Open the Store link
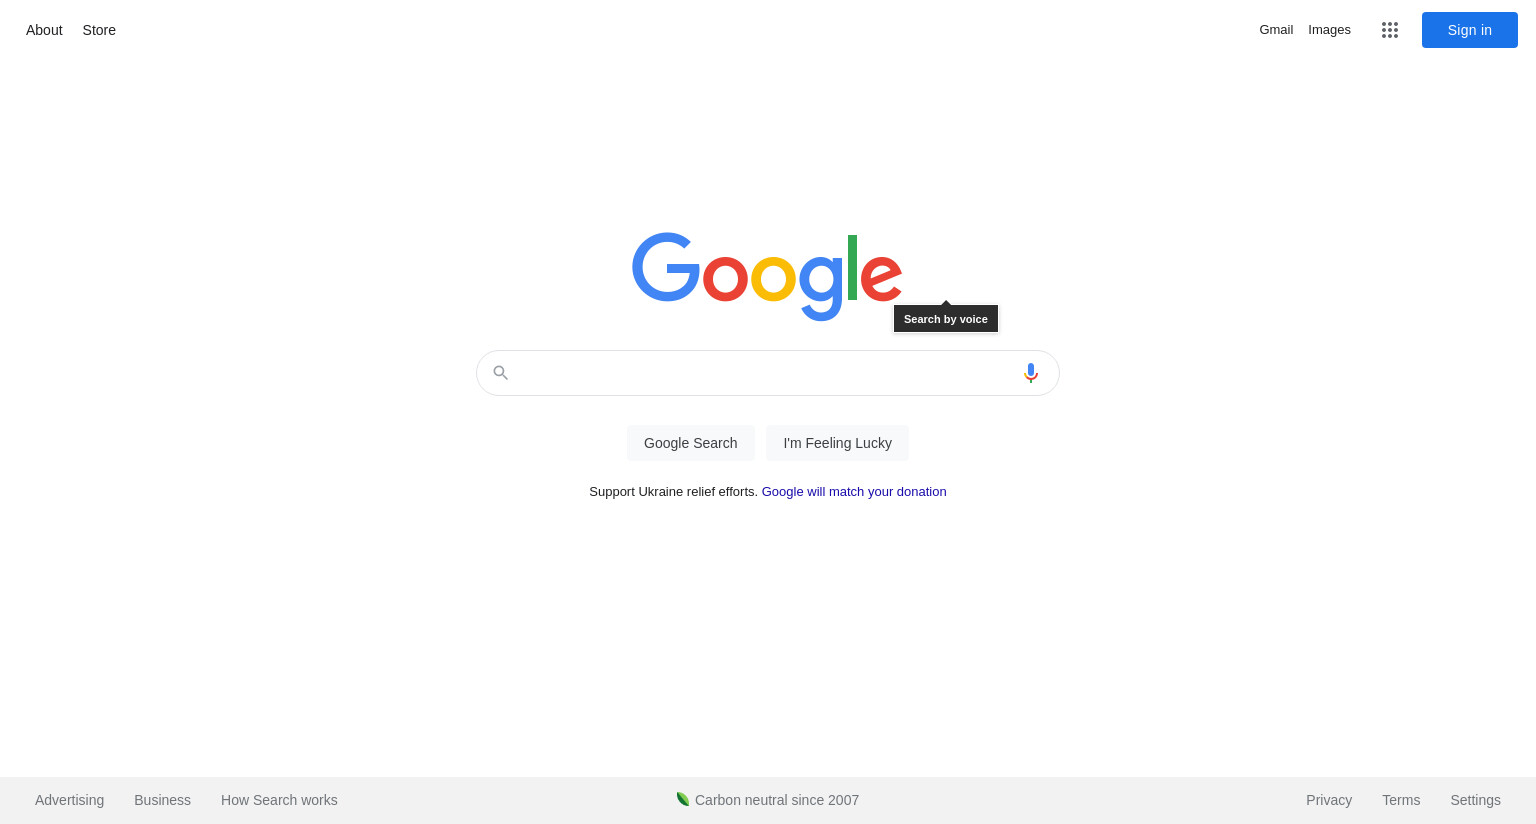Screen dimensions: 1536x824 click(99, 30)
